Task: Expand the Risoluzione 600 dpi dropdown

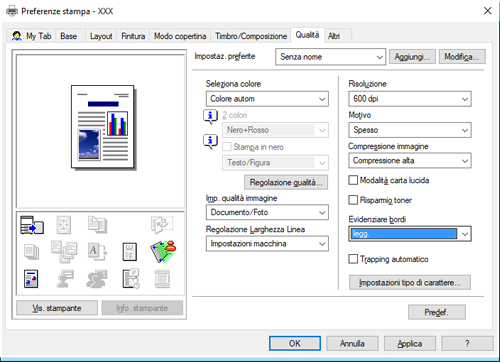Action: 410,99
